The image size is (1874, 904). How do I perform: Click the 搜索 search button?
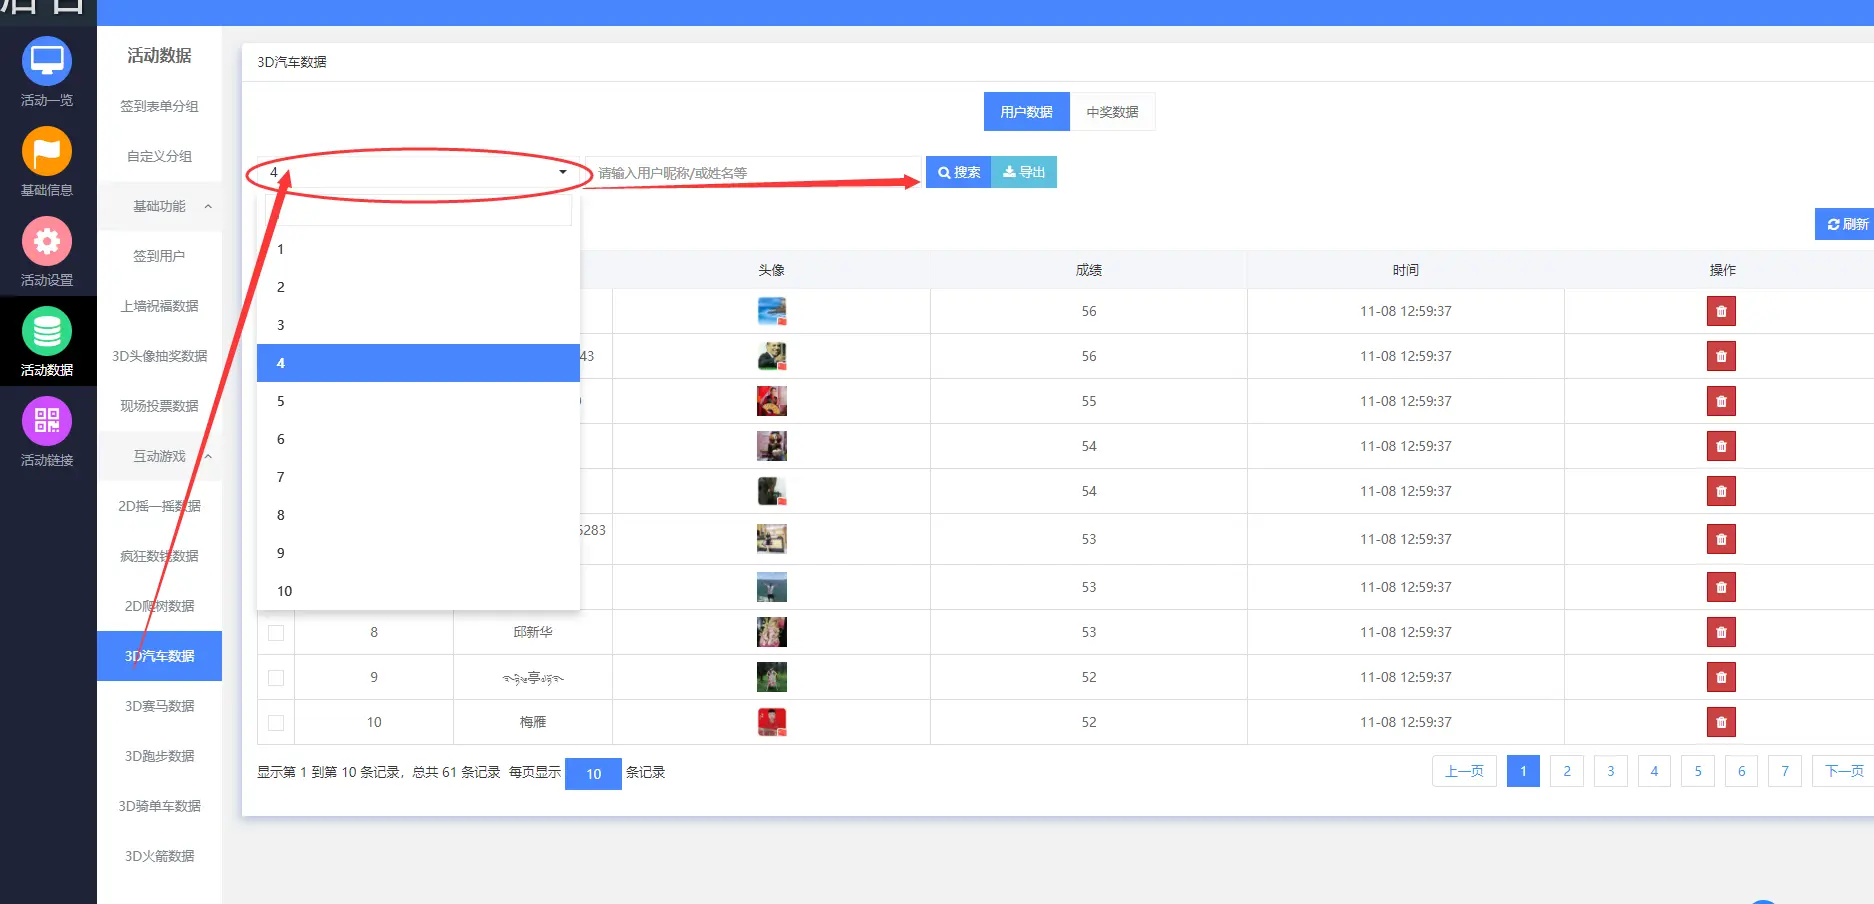click(x=958, y=172)
